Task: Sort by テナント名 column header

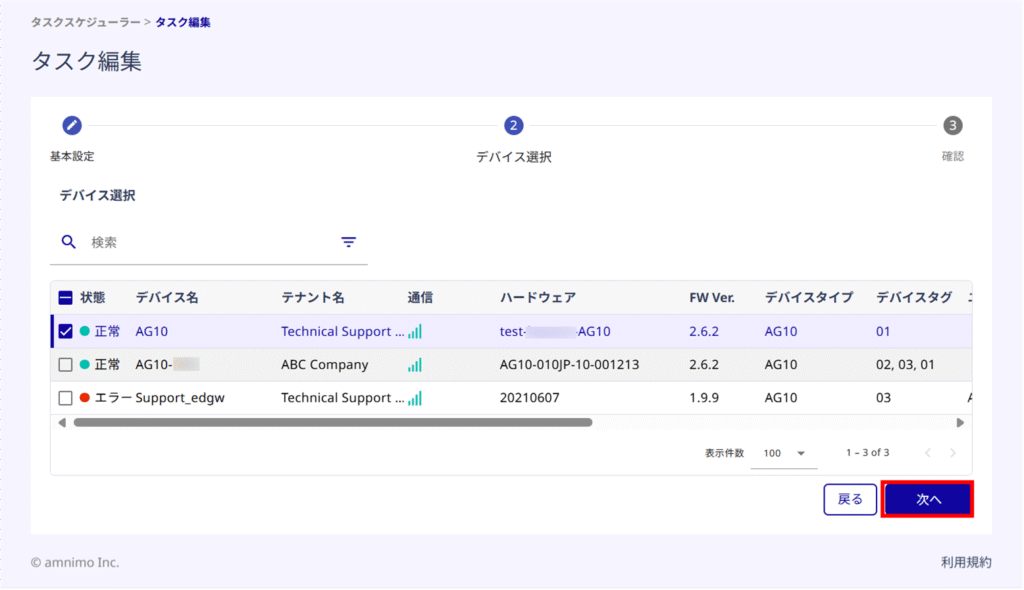Action: point(313,298)
